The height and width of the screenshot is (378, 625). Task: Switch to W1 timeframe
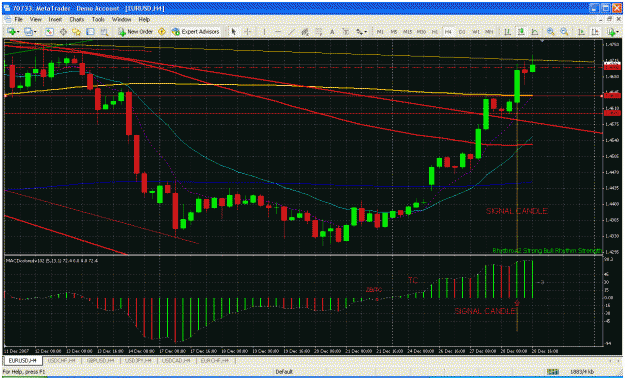coord(476,32)
